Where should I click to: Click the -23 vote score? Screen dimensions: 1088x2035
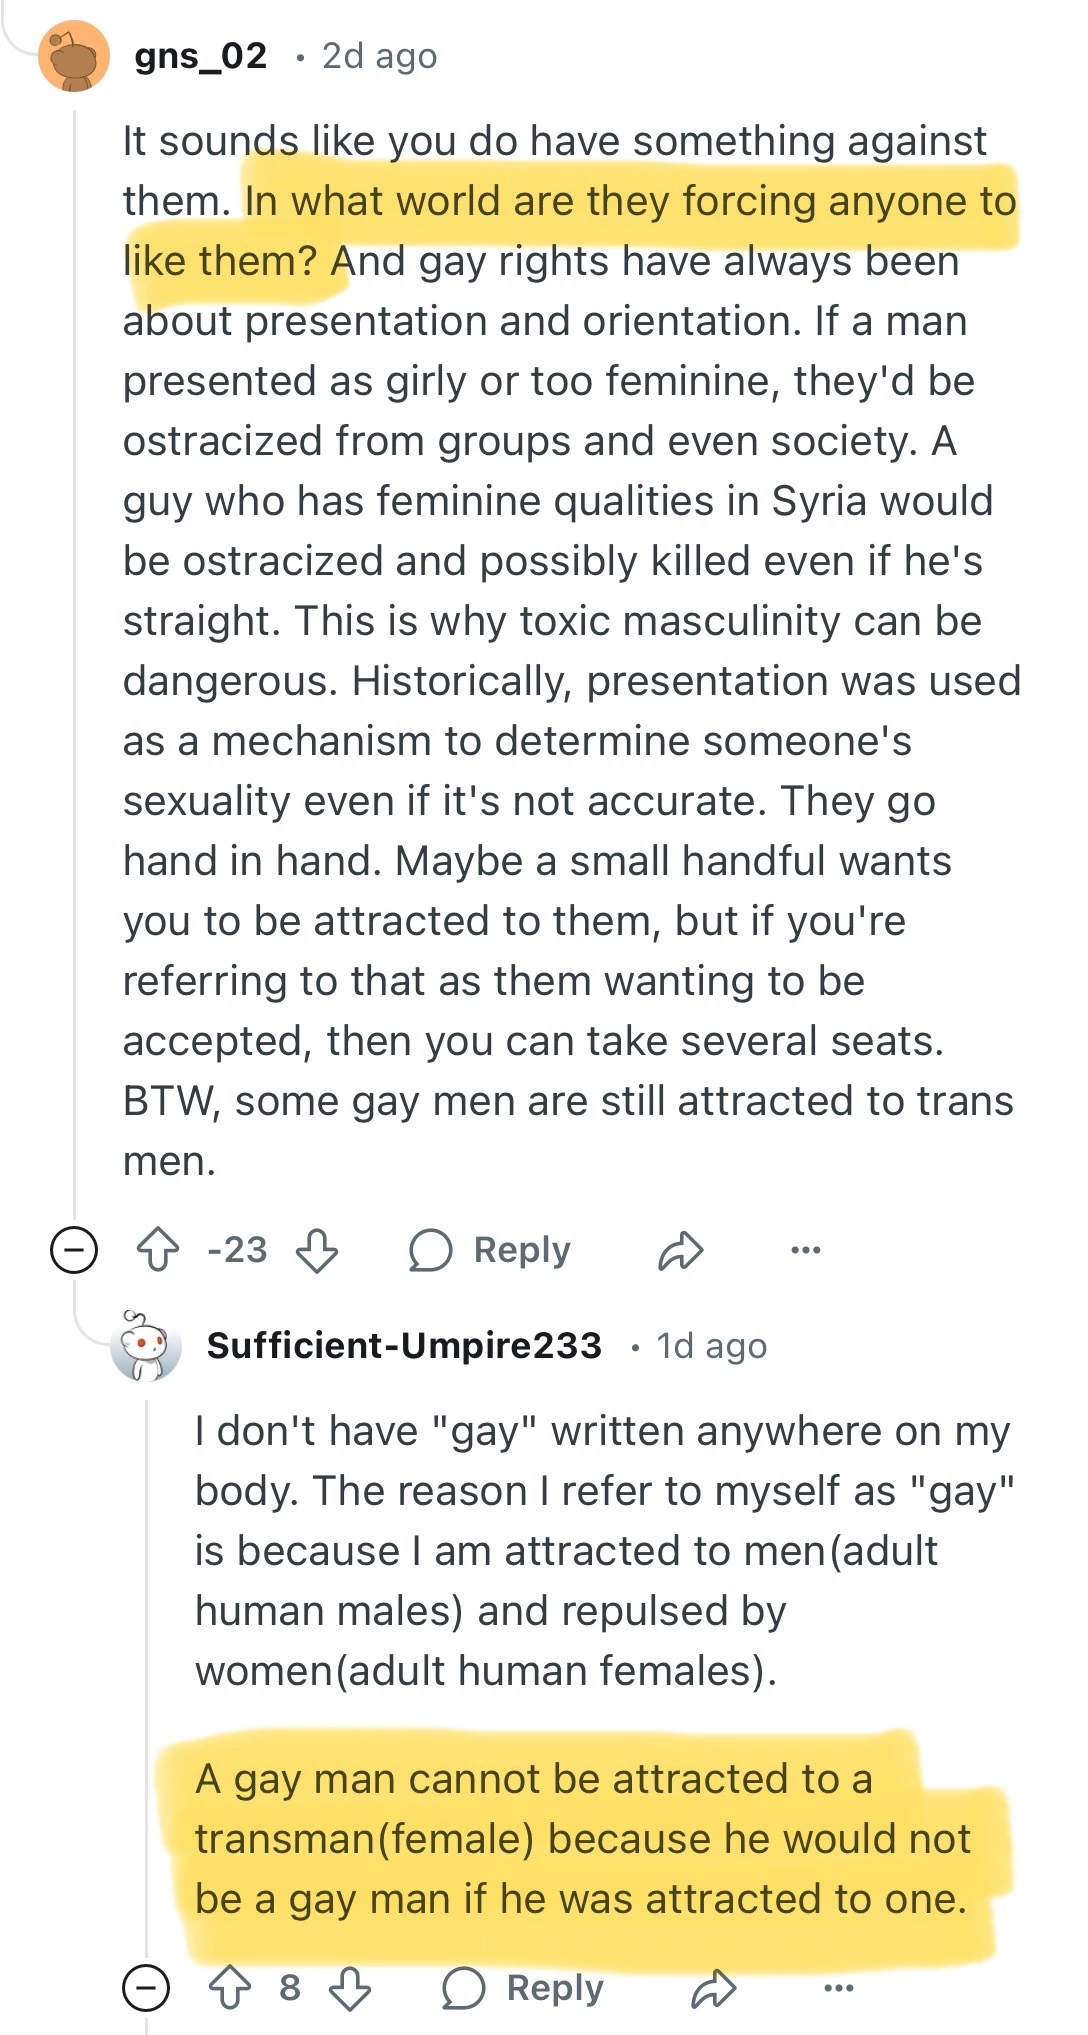(237, 1250)
